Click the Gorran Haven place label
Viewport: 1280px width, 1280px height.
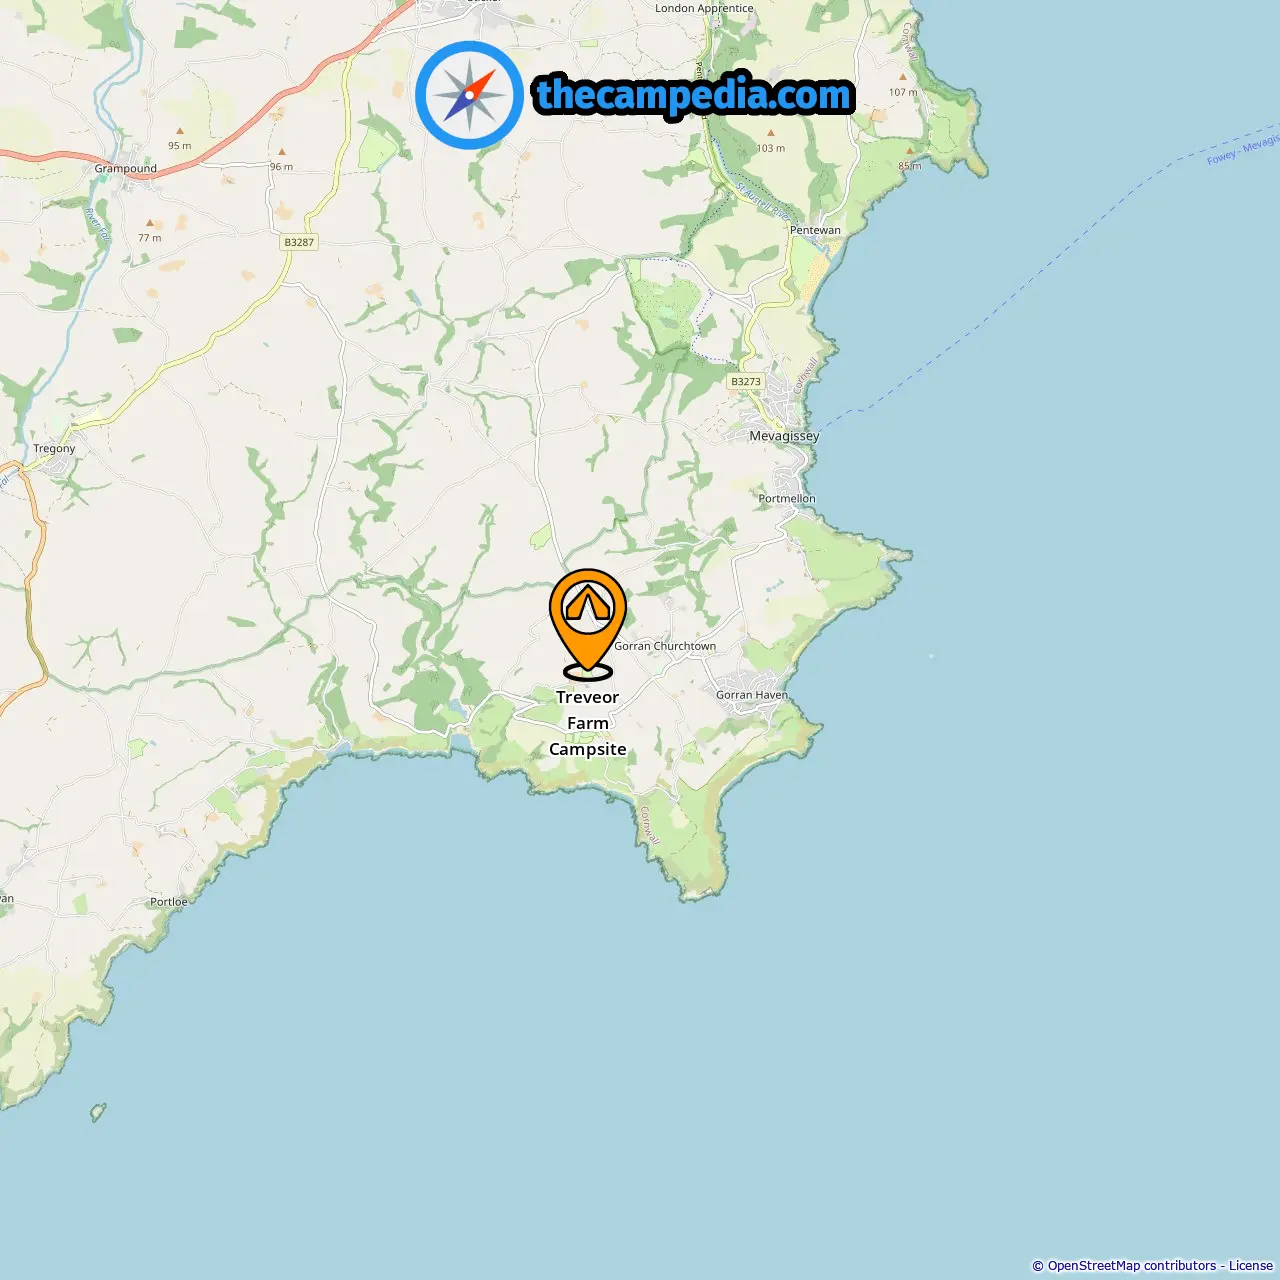tap(752, 695)
